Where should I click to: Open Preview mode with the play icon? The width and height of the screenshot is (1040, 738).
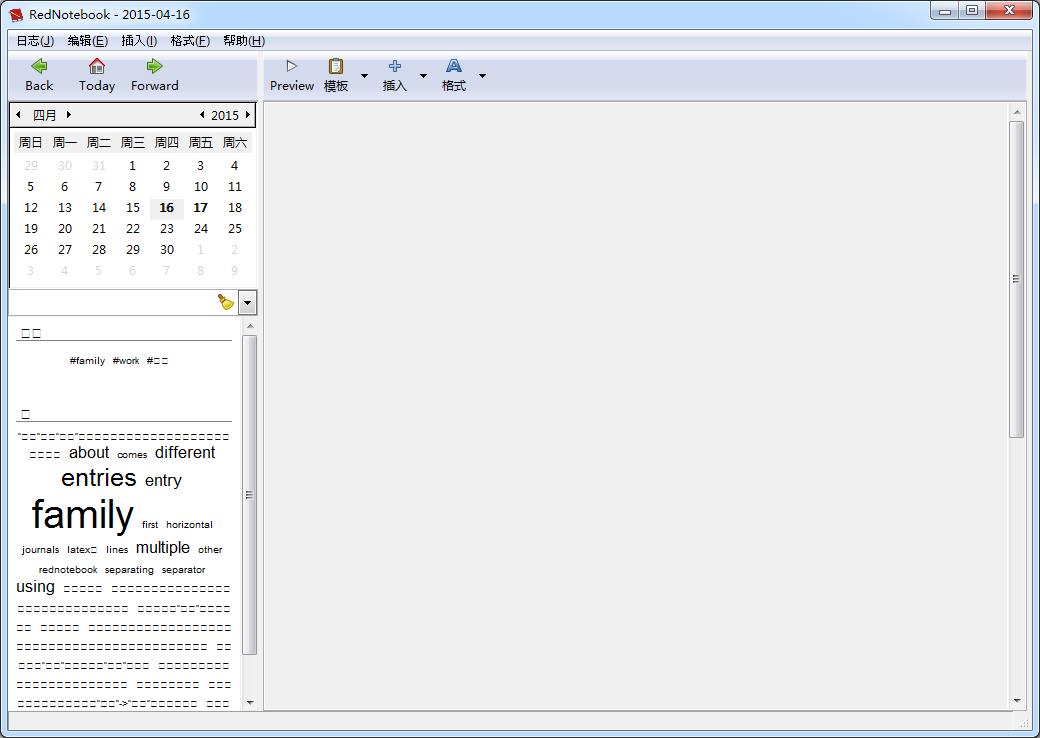(x=292, y=66)
